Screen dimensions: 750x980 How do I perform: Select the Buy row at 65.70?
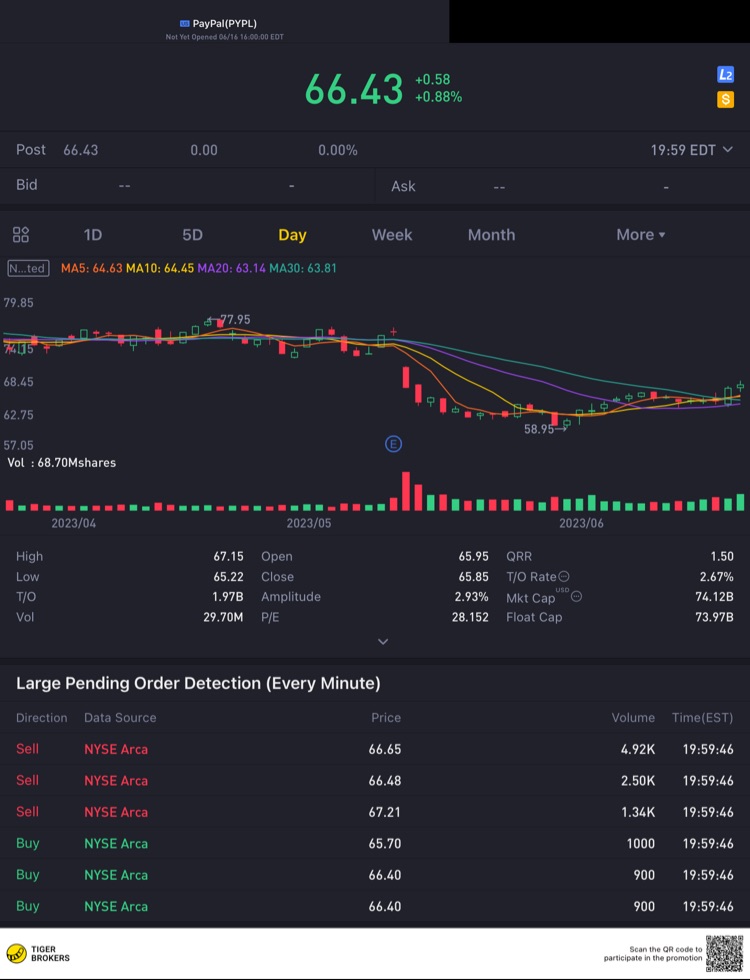pos(375,843)
